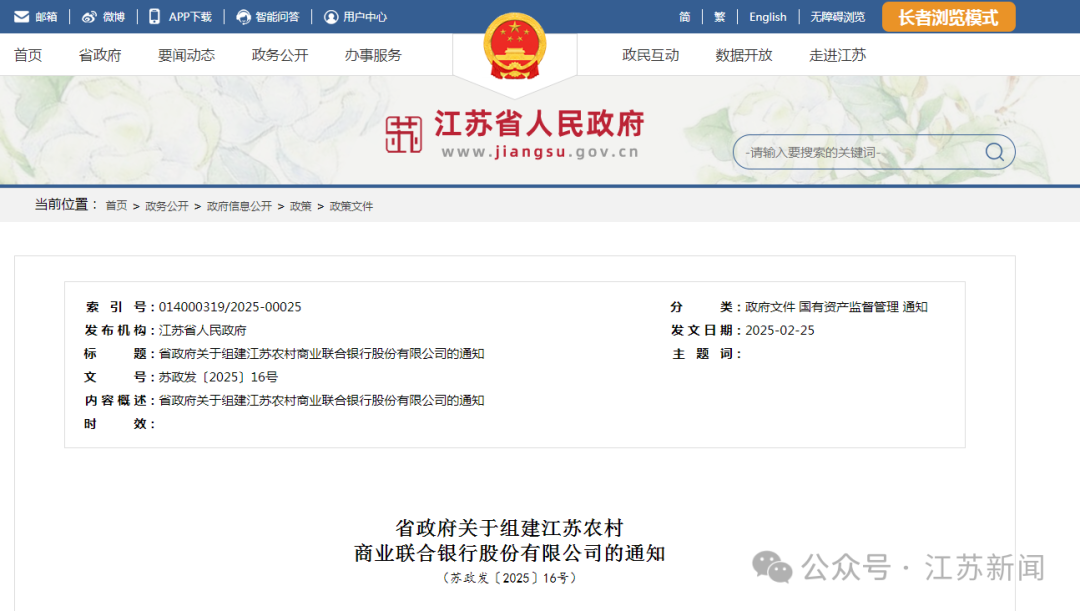Click the 用户中心 user icon

[331, 17]
